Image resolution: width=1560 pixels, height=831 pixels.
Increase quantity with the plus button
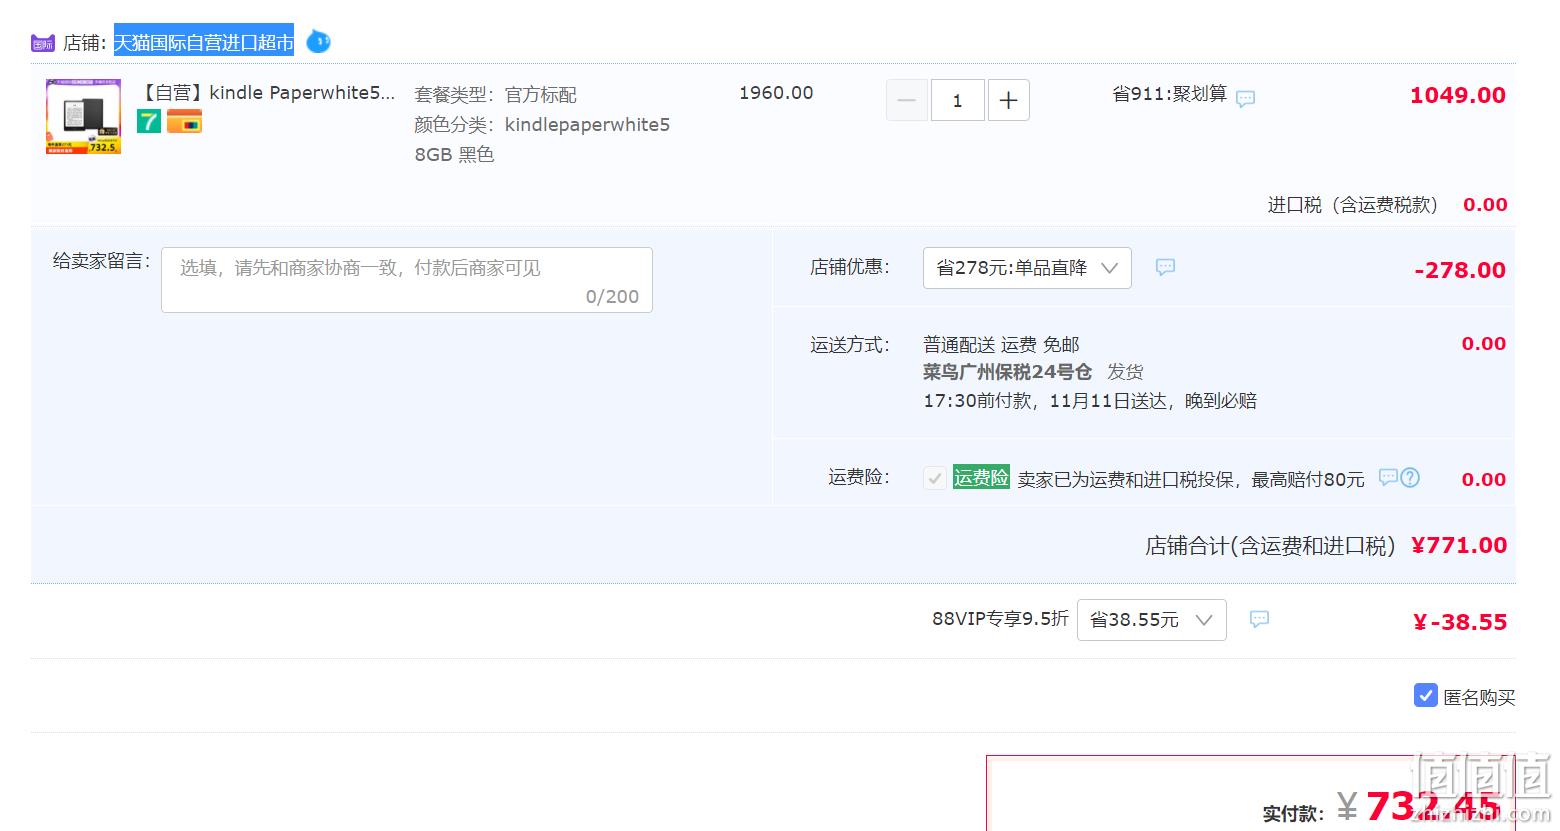pos(1008,100)
